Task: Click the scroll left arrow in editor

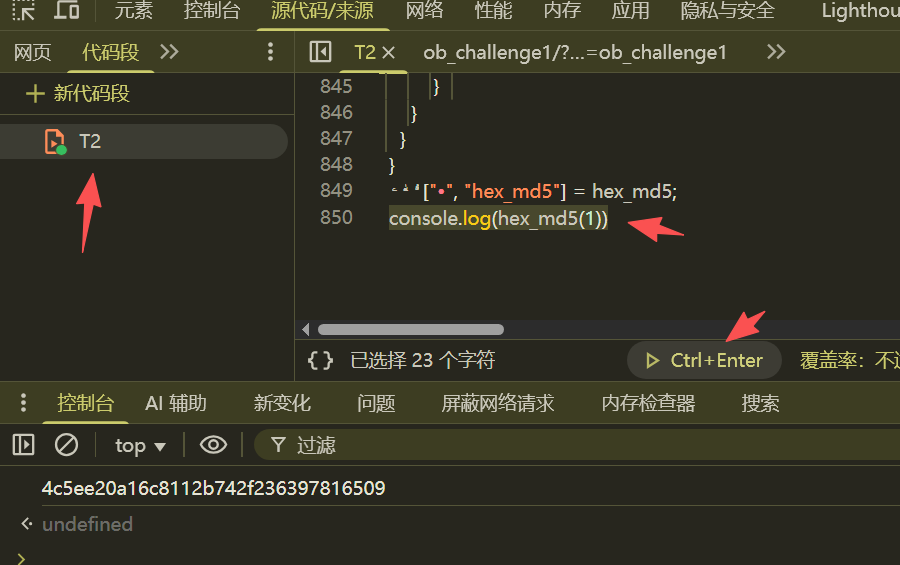Action: tap(305, 330)
